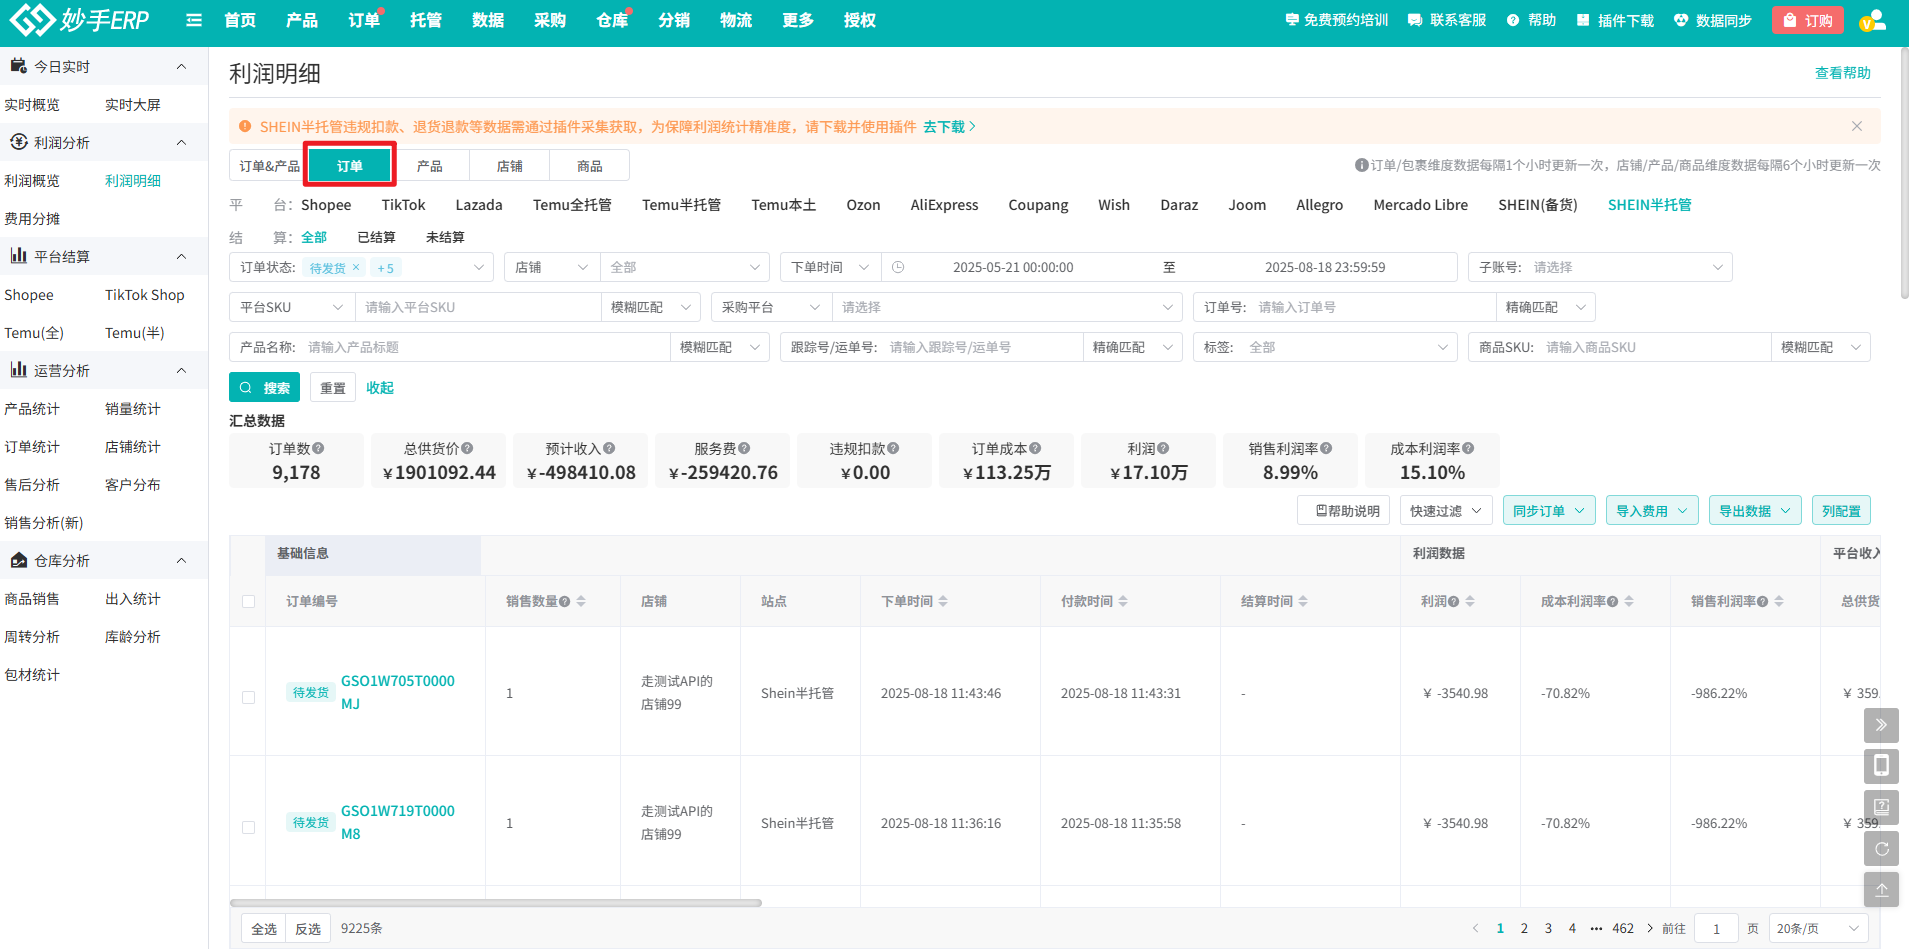Click the 订单数 help question icon
1909x949 pixels.
(318, 449)
